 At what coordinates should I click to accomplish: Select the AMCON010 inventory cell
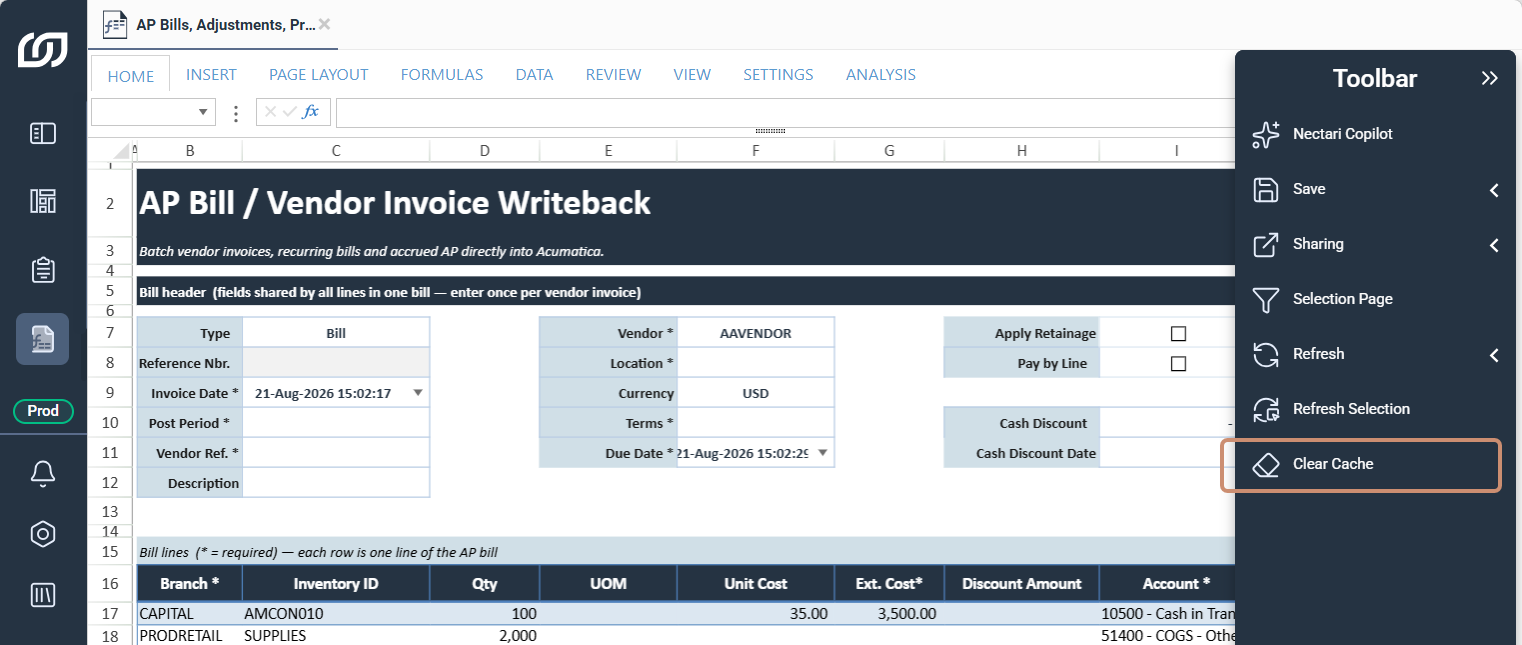[x=336, y=614]
